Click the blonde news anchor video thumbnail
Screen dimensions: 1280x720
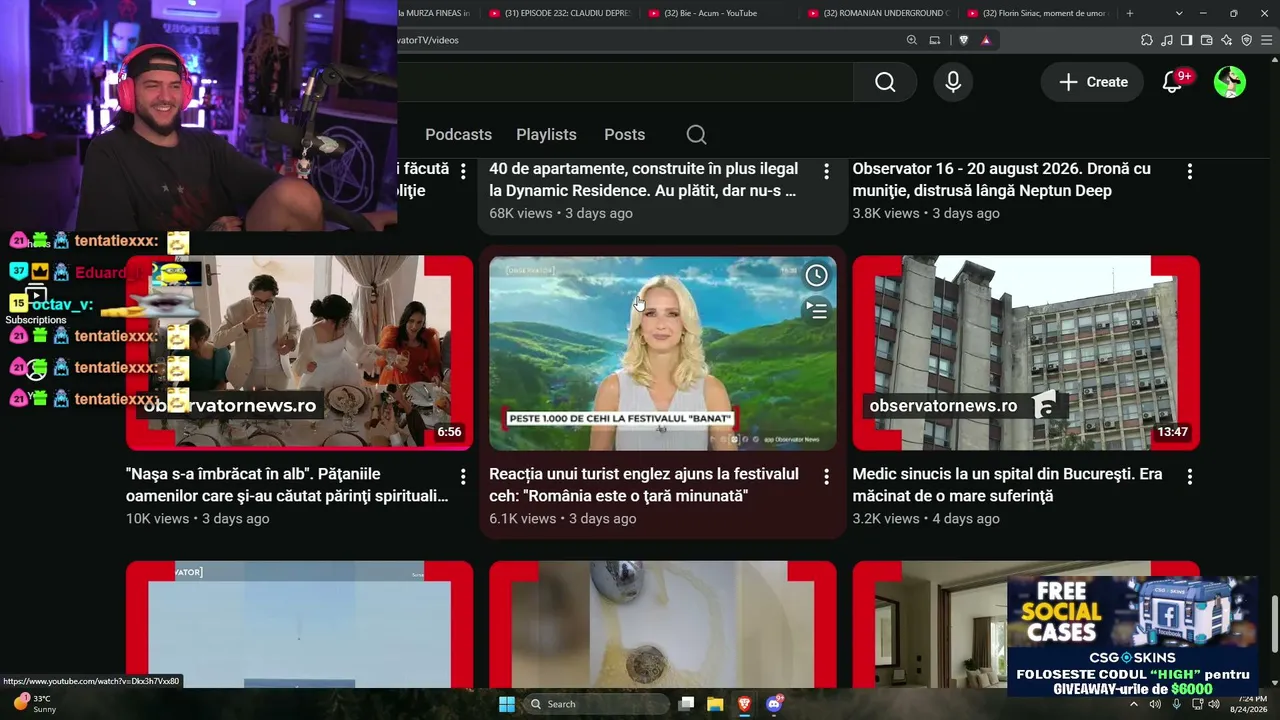point(663,353)
